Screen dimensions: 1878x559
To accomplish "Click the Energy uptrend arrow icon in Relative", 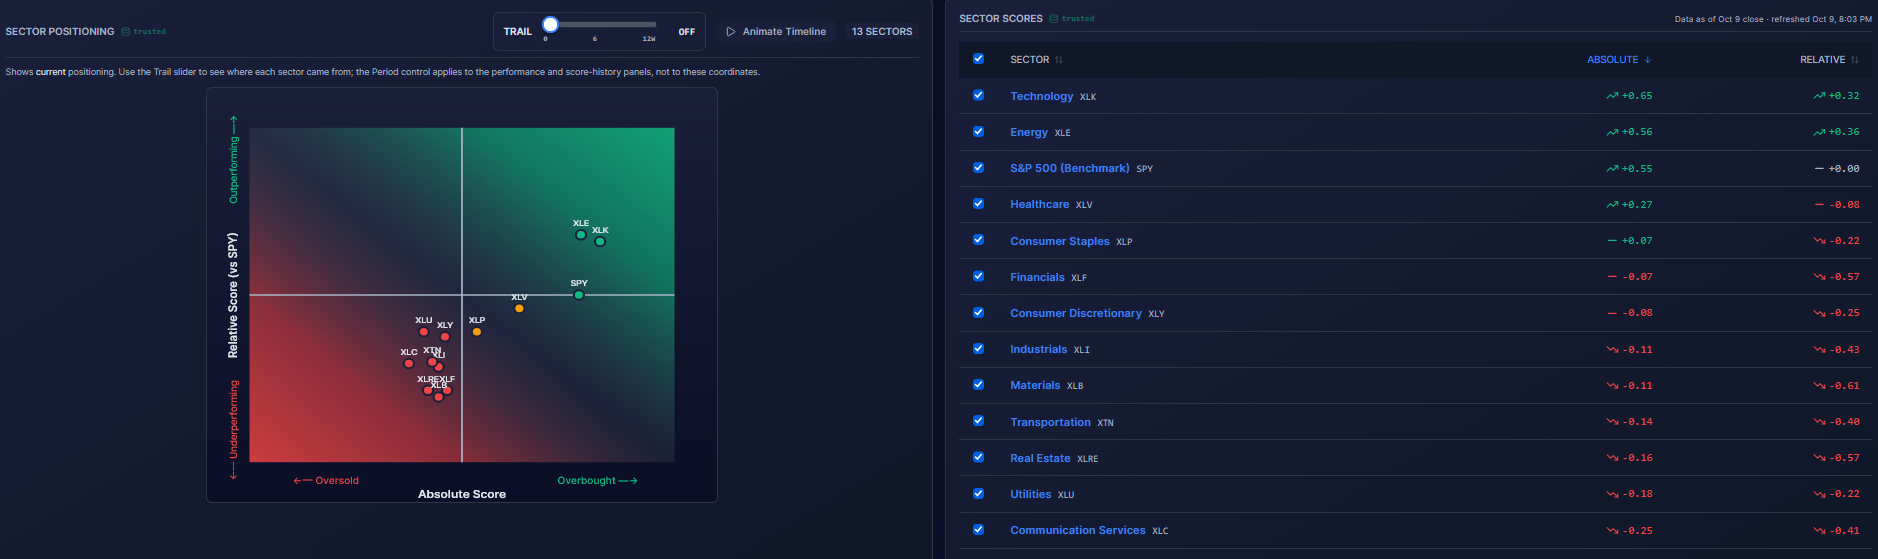I will click(1819, 132).
